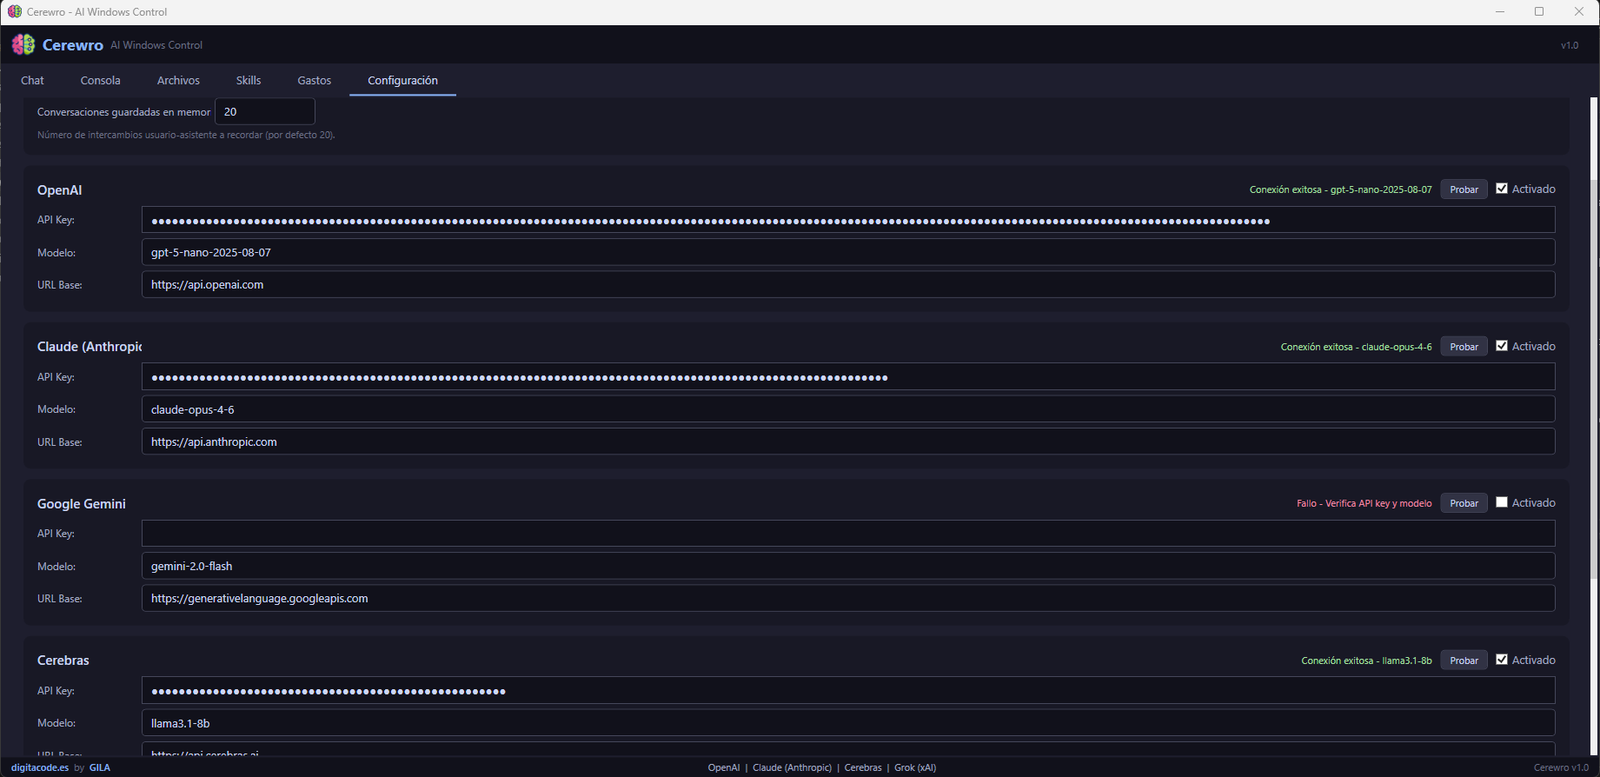Click the GILA link in the footer
1600x777 pixels.
point(100,768)
